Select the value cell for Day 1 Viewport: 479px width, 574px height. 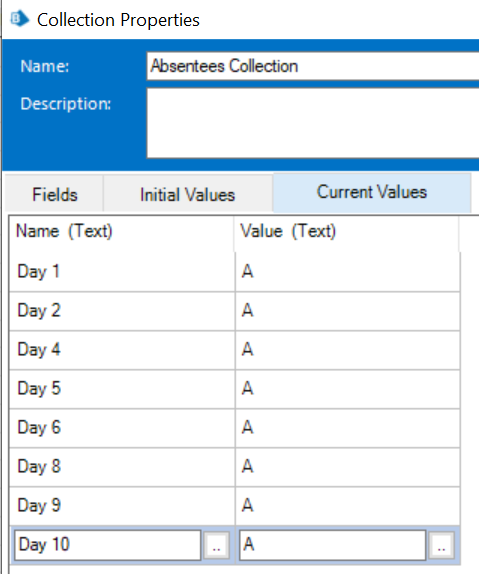click(x=348, y=272)
